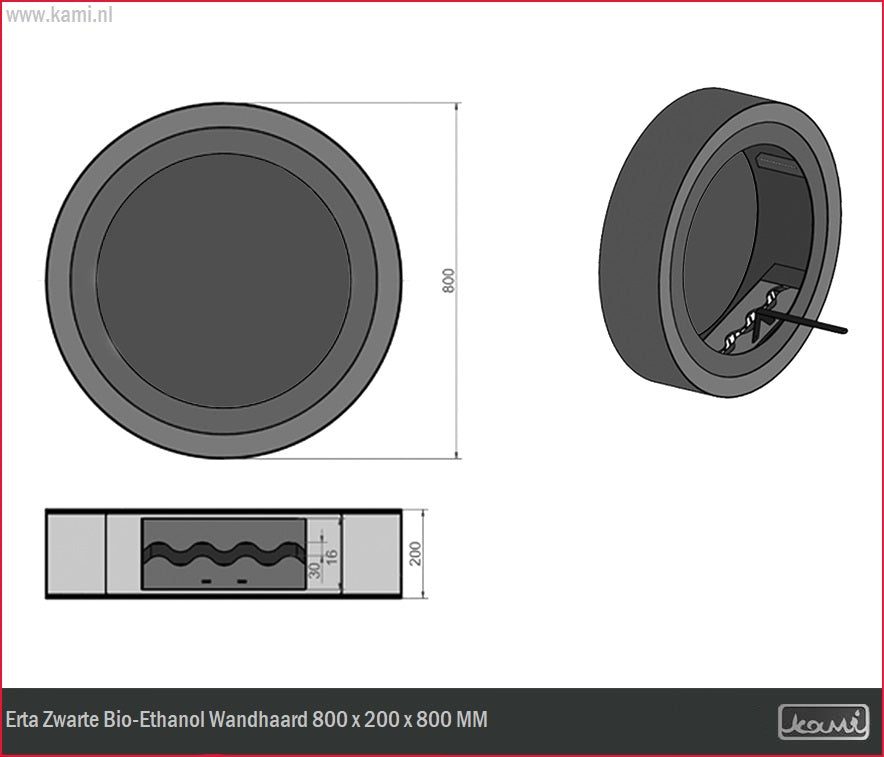Click the 200 depth dimension label
The width and height of the screenshot is (884, 757).
click(416, 554)
